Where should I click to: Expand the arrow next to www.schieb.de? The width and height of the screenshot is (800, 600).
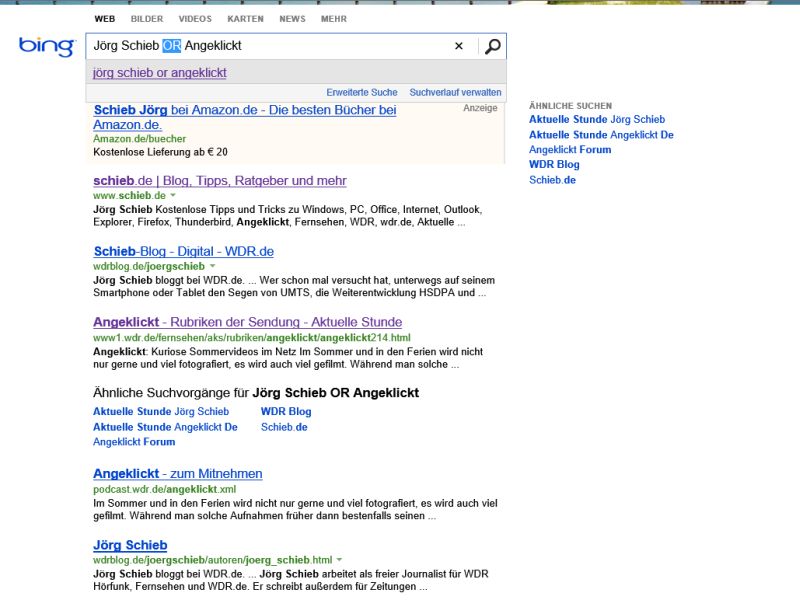pos(173,195)
